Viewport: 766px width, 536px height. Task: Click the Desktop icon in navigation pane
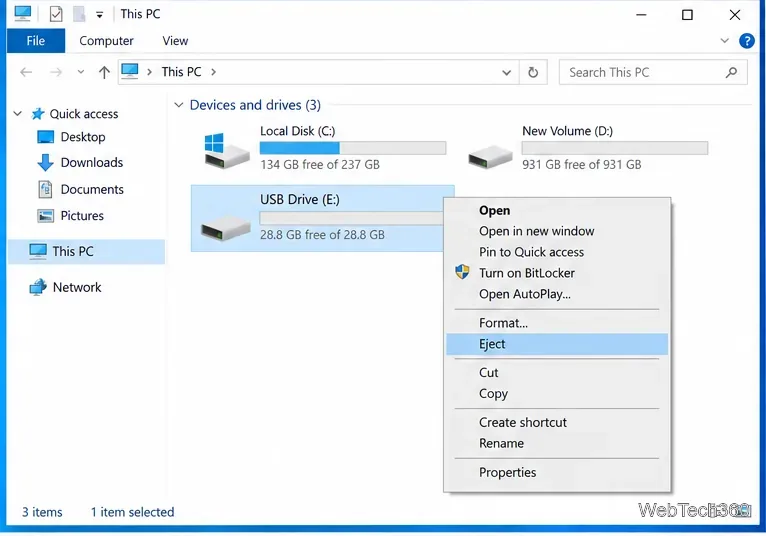[x=45, y=137]
